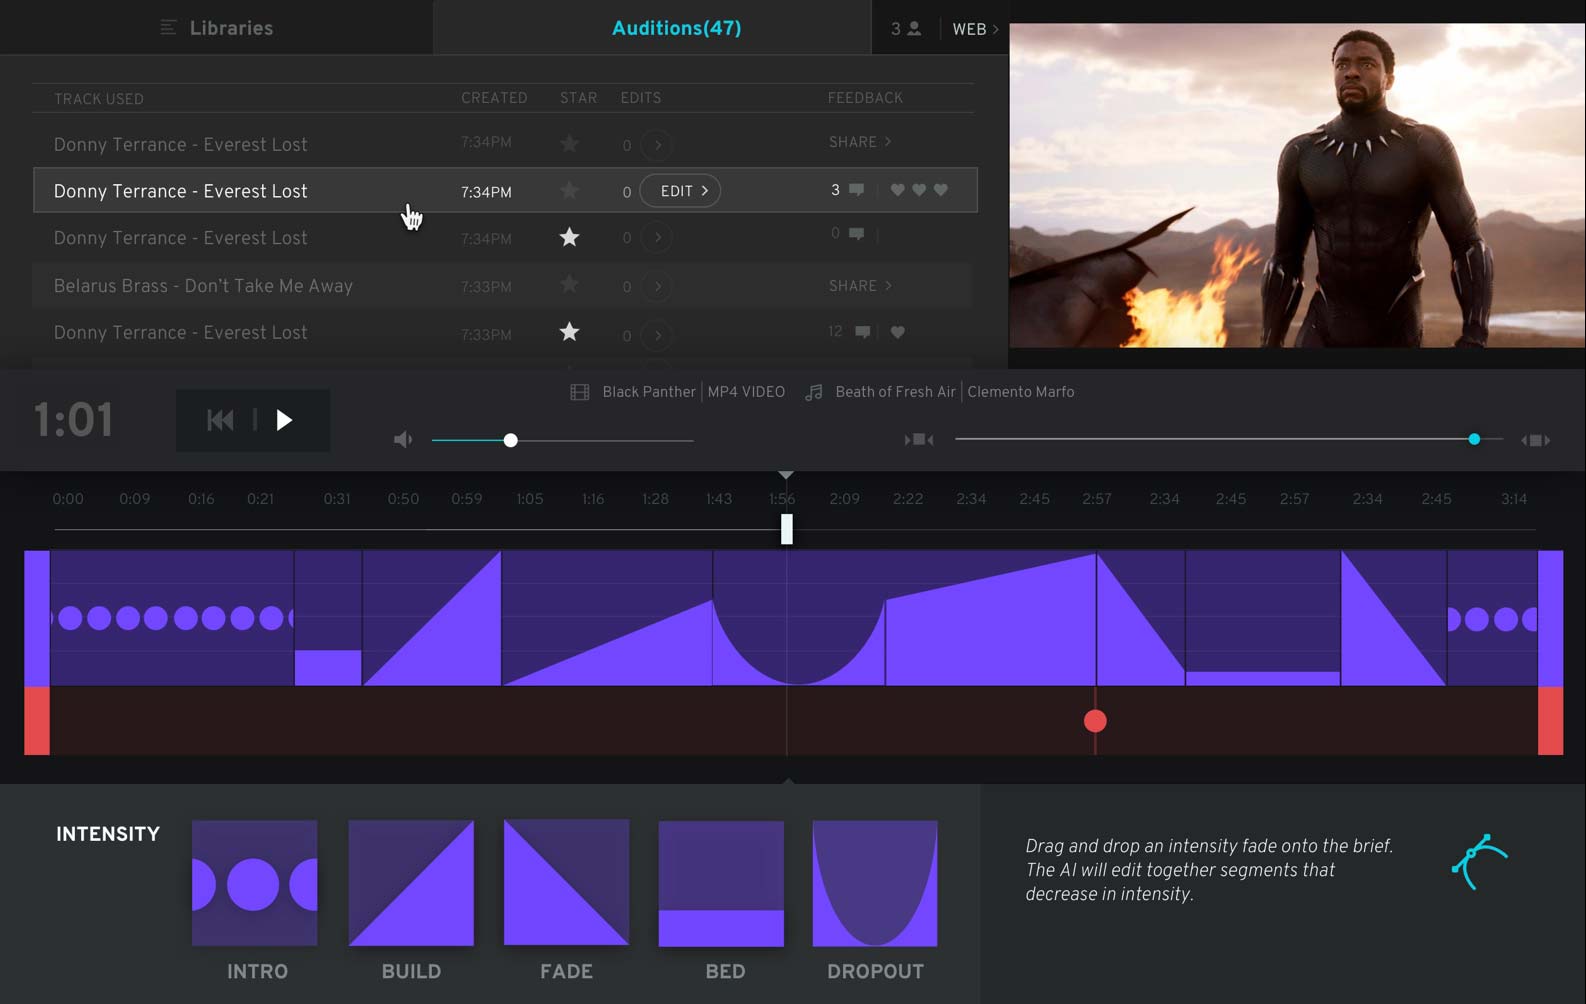Viewport: 1586px width, 1004px height.
Task: Jump to the 3:14 timeline mark
Action: coord(1514,499)
